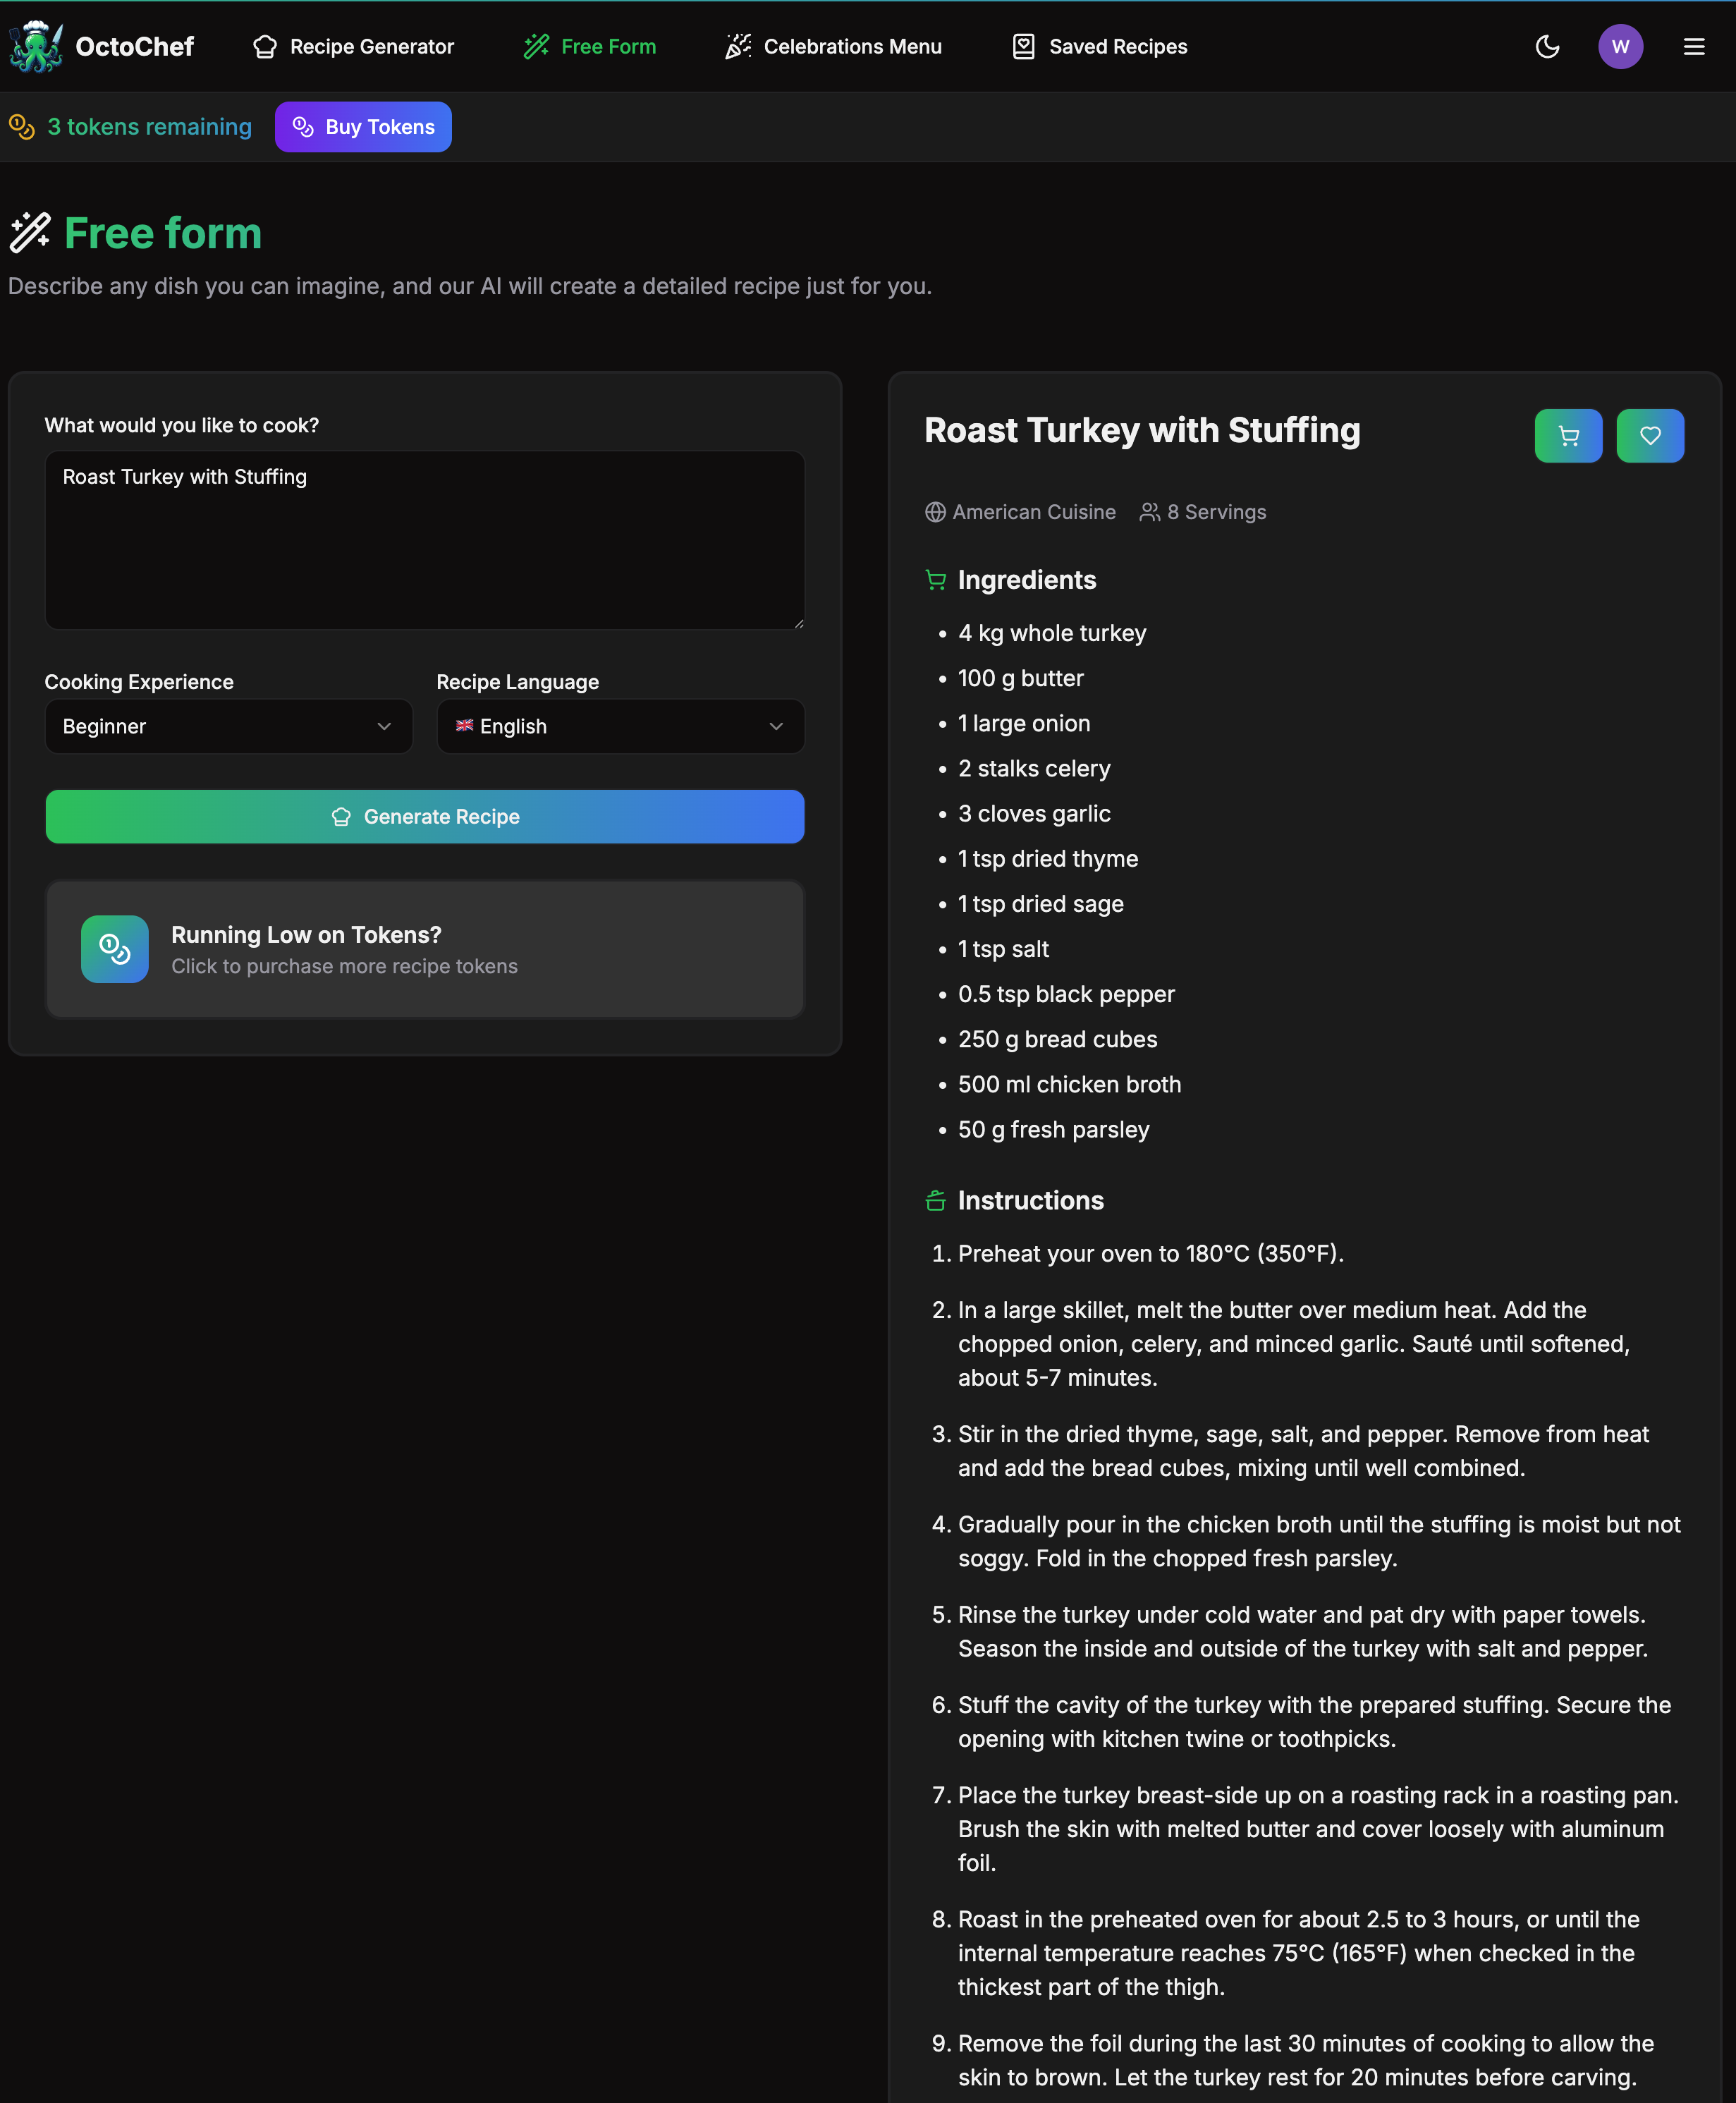Click Running Low on Tokens card
Screen dimensions: 1736x2103
coord(425,949)
